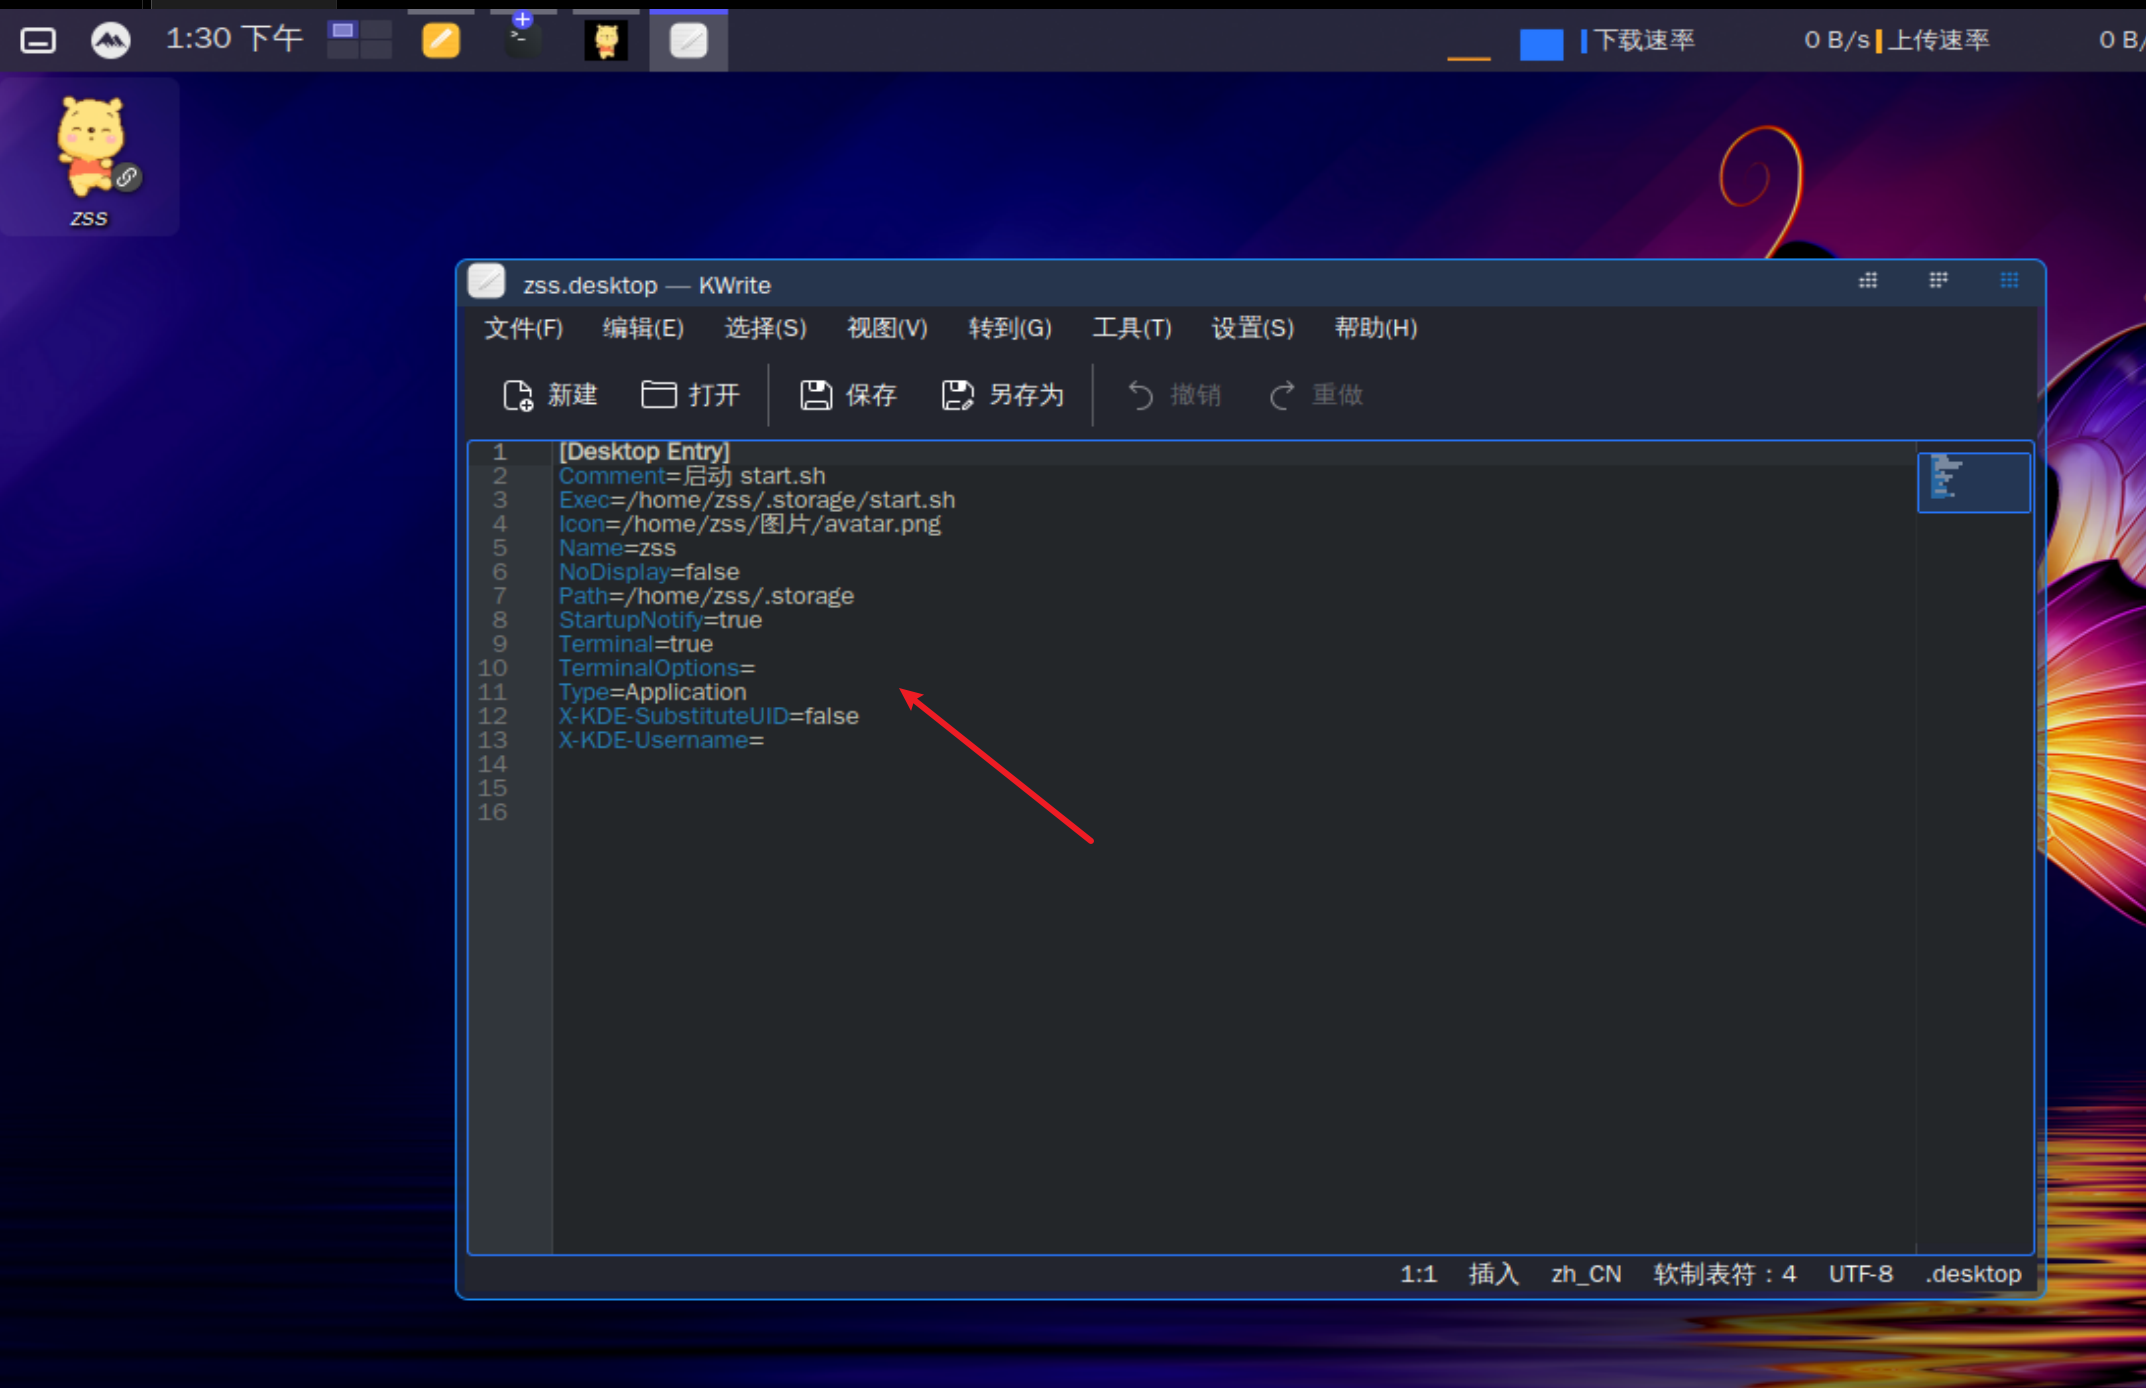
Task: Open the Tools menu
Action: tap(1131, 328)
